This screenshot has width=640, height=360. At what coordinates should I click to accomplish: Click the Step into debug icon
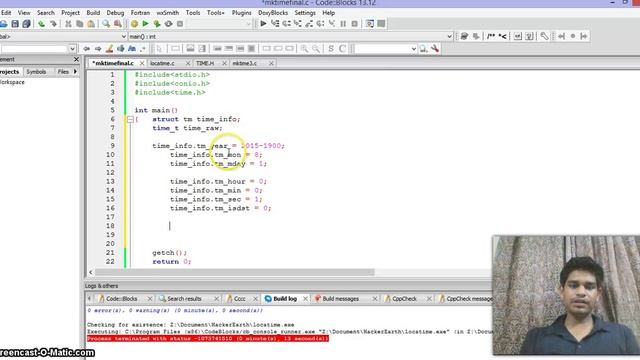[x=298, y=24]
